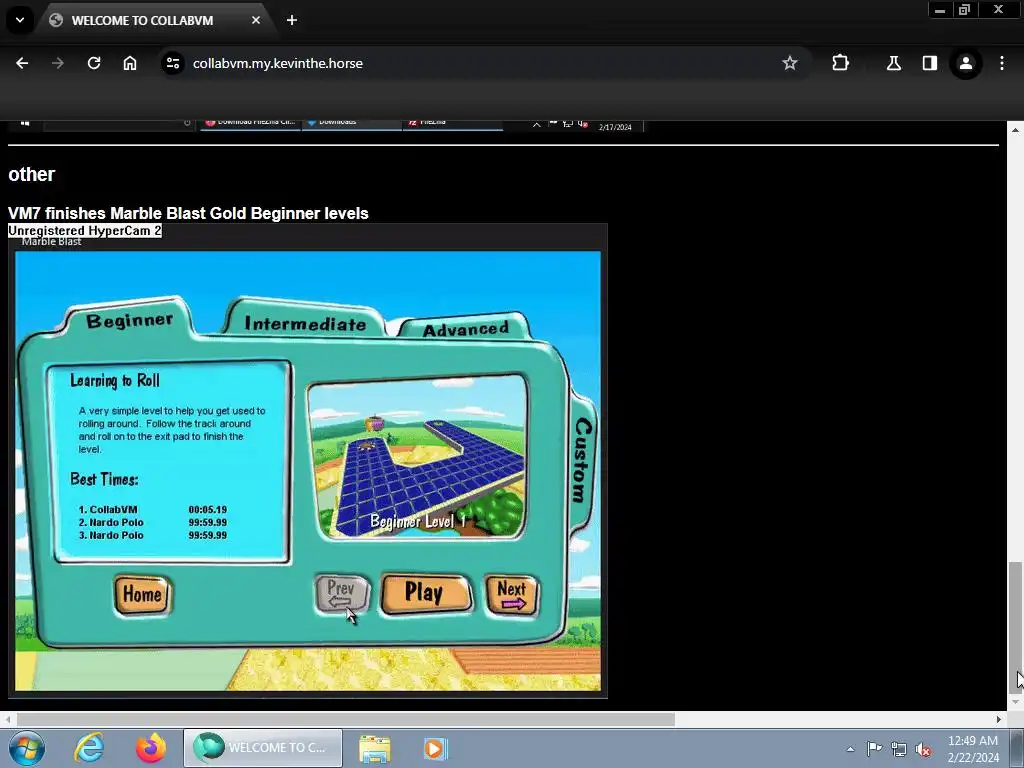1024x768 pixels.
Task: Launch Internet Explorer from the taskbar
Action: coord(89,748)
